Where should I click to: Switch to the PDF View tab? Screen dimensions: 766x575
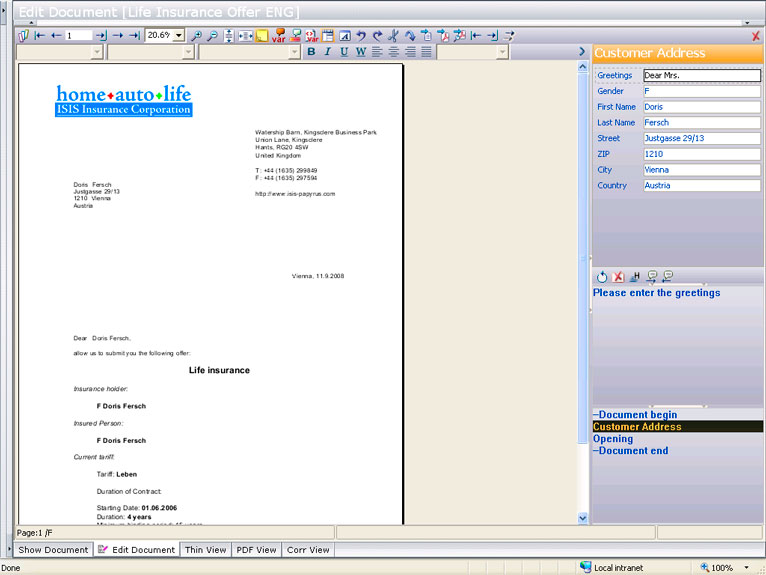[x=256, y=550]
